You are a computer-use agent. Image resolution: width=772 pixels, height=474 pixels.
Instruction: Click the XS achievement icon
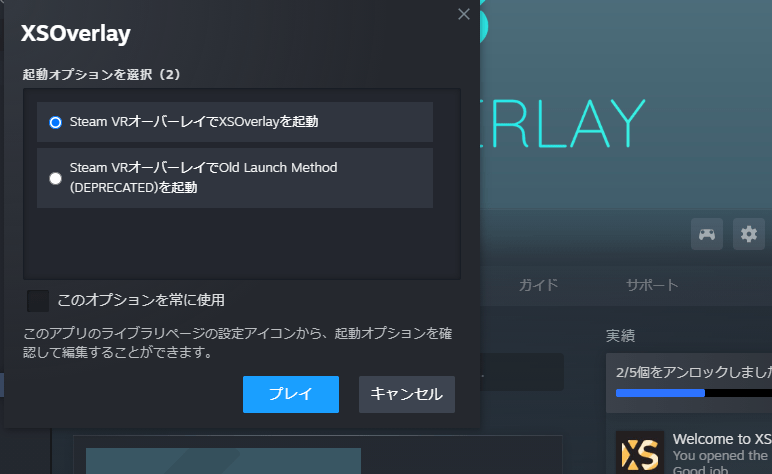pyautogui.click(x=639, y=452)
